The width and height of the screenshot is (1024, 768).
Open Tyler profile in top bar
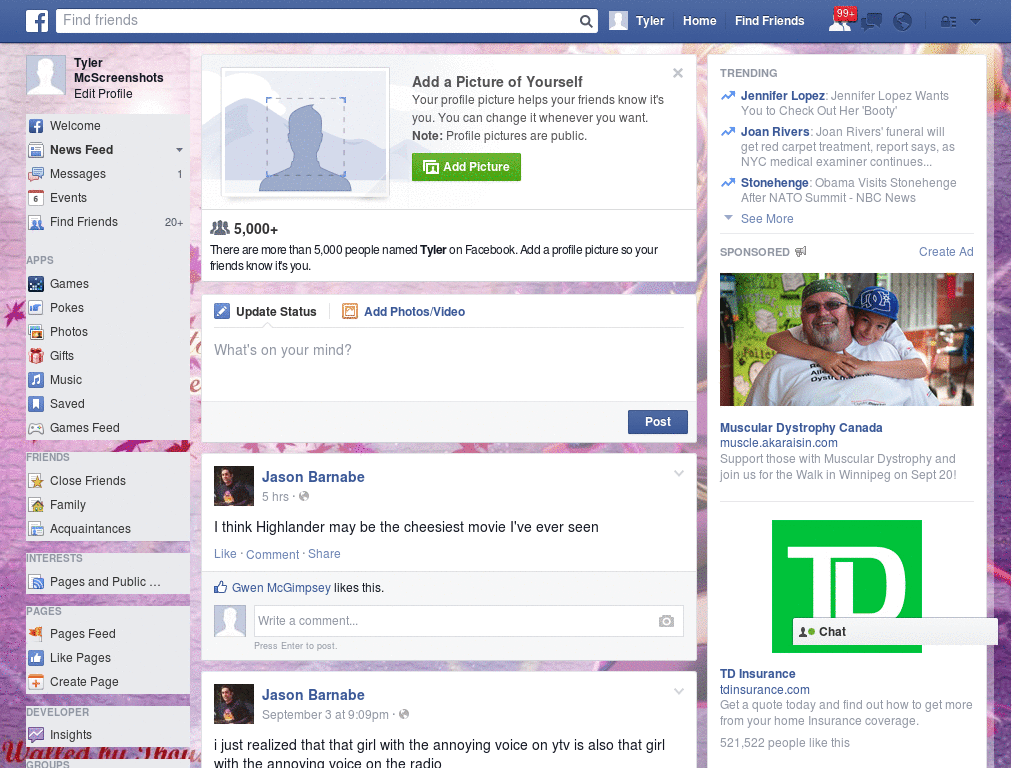pos(637,21)
